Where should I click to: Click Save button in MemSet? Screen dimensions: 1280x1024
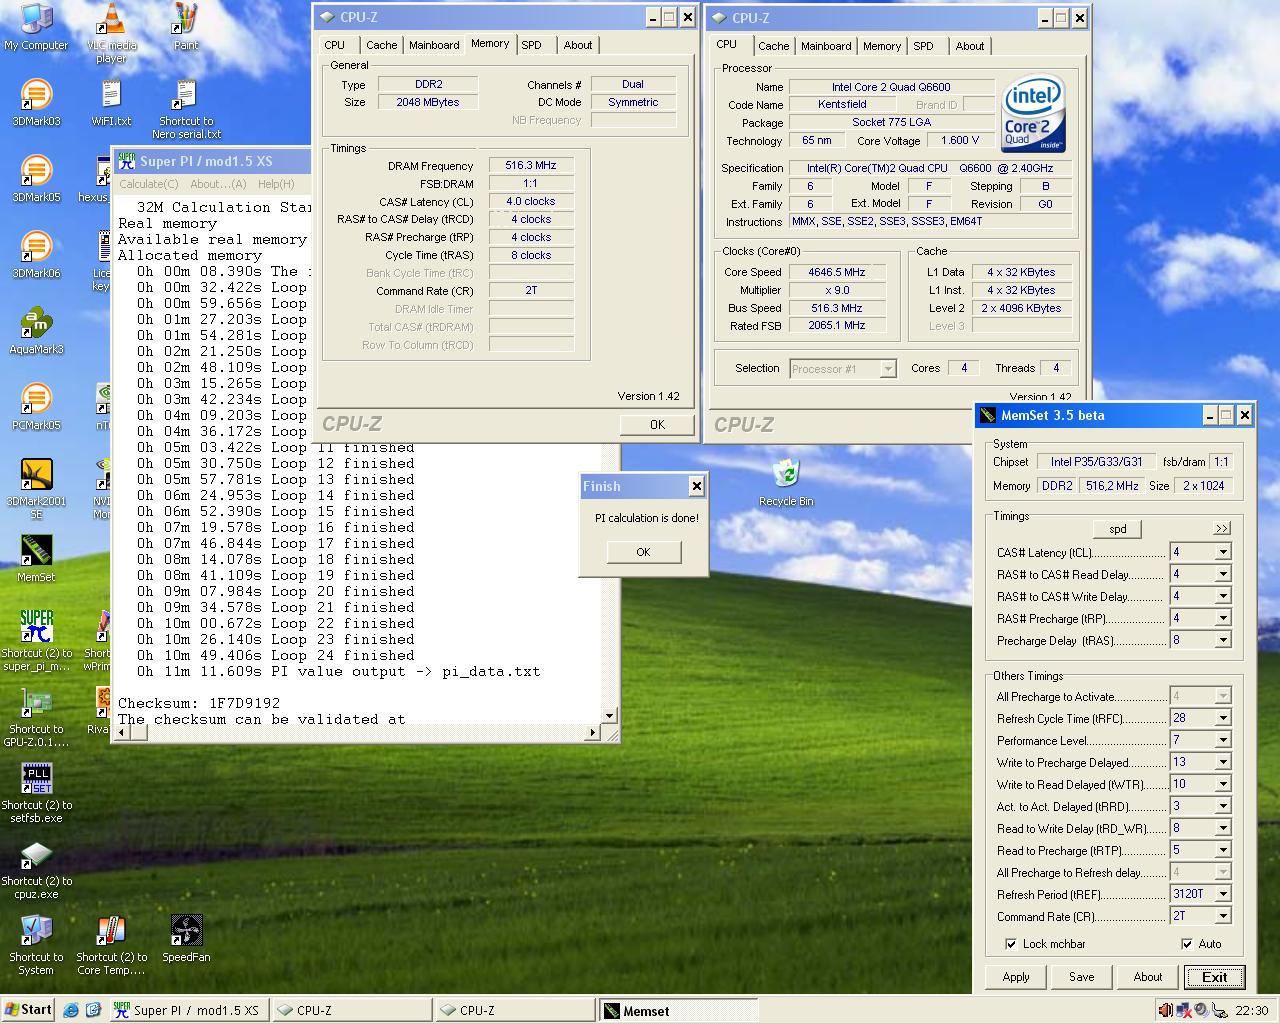pos(1081,977)
